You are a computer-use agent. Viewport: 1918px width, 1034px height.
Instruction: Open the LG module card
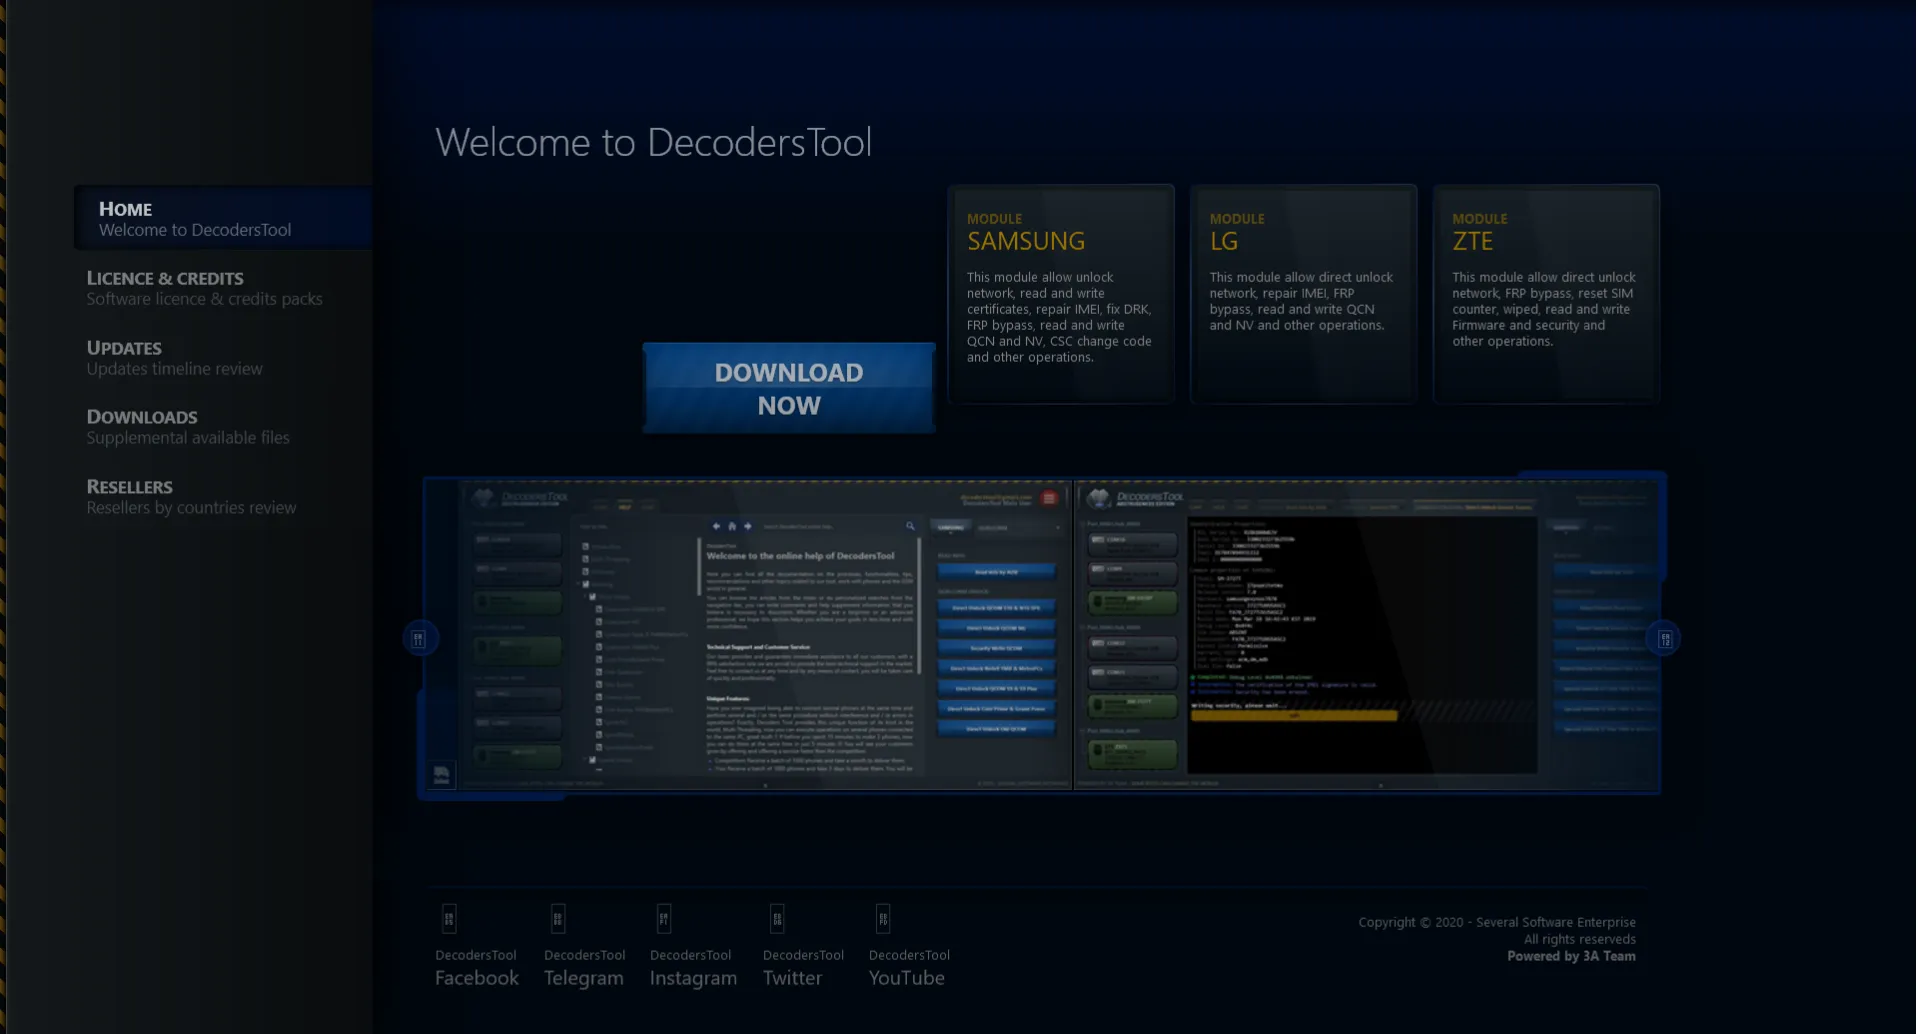pyautogui.click(x=1303, y=294)
